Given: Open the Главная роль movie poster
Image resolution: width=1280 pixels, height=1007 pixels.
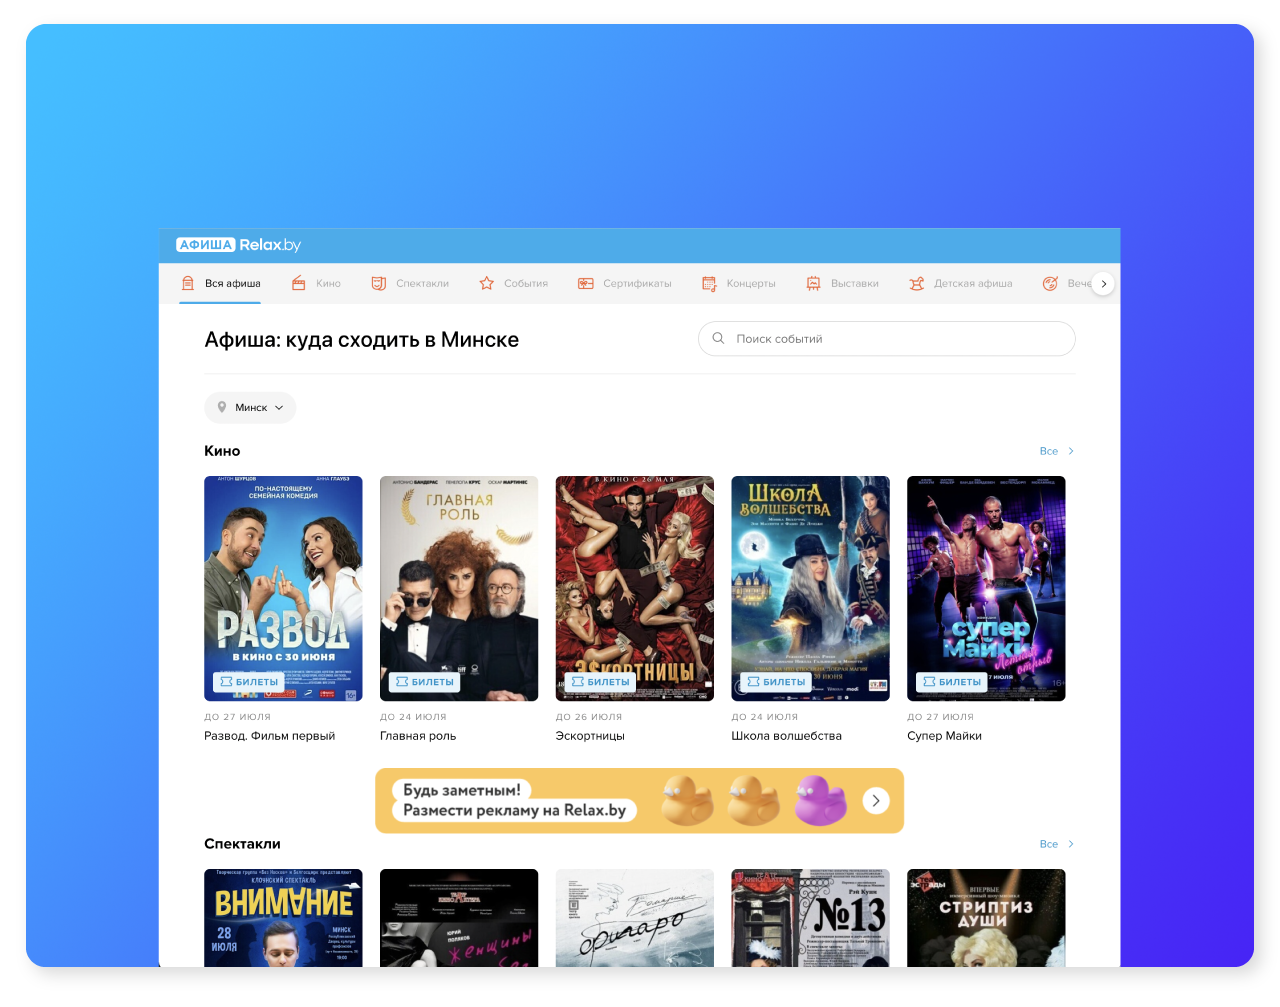Looking at the screenshot, I should tap(459, 588).
